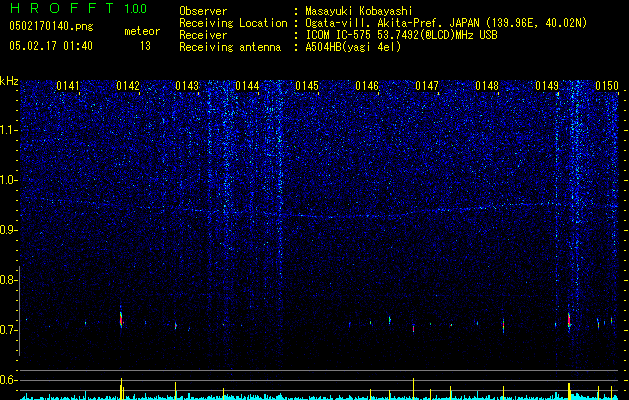Click the 0149 time label

[547, 87]
